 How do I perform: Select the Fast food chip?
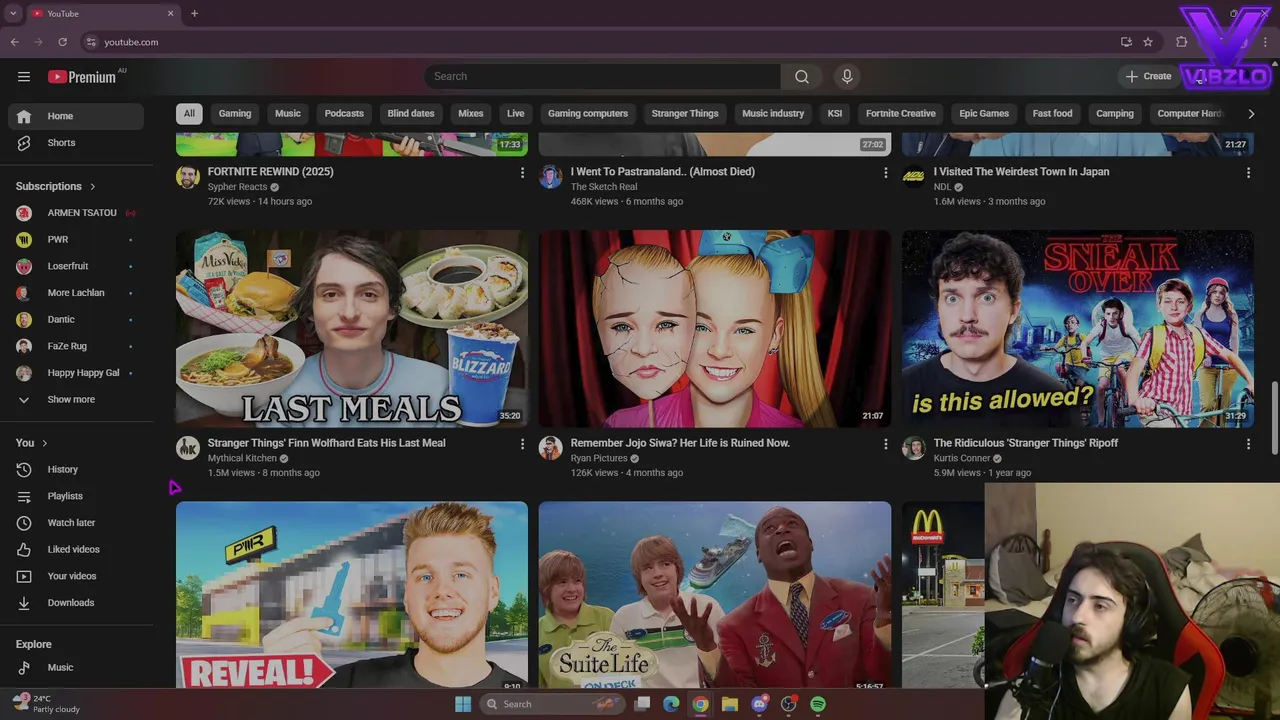1052,113
